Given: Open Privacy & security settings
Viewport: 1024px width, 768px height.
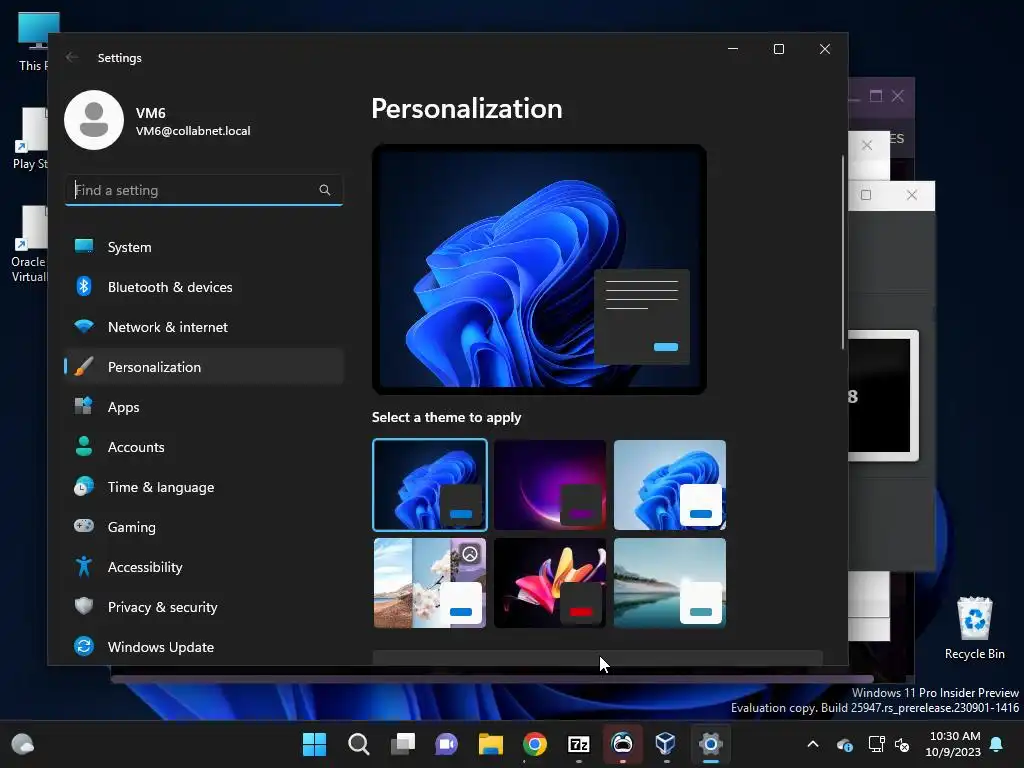Looking at the screenshot, I should click(204, 607).
